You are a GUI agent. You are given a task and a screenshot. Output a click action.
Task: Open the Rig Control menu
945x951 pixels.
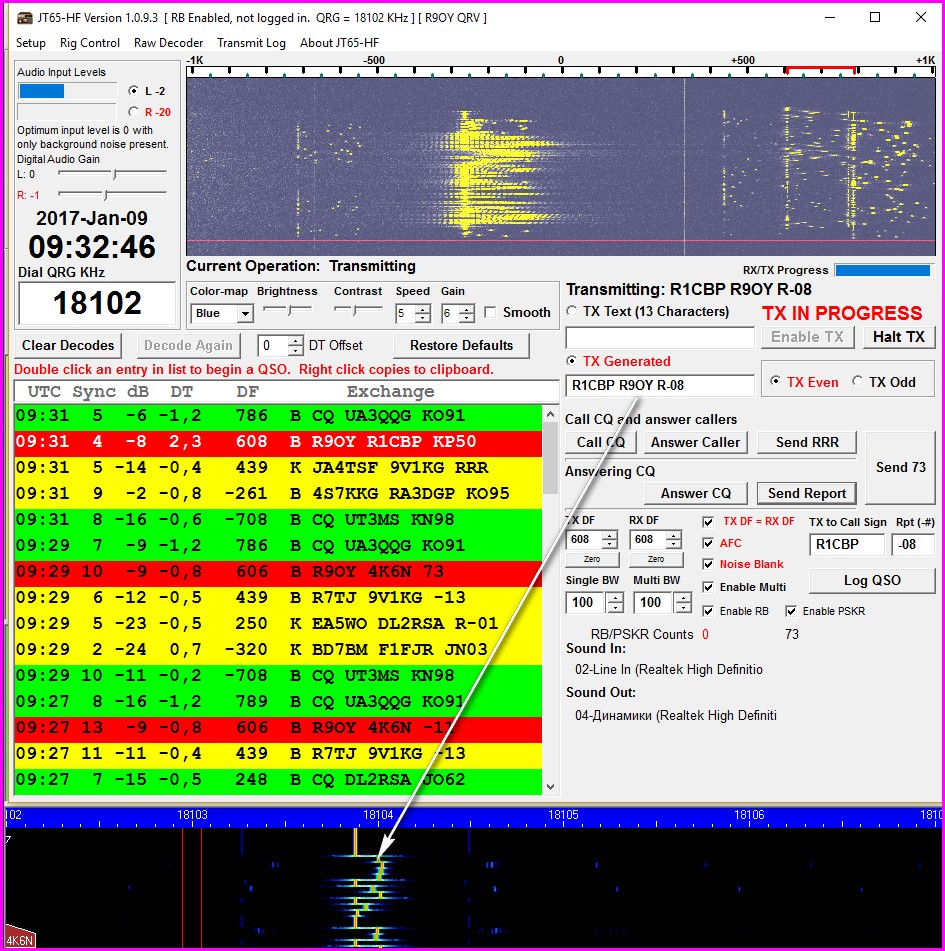tap(90, 43)
